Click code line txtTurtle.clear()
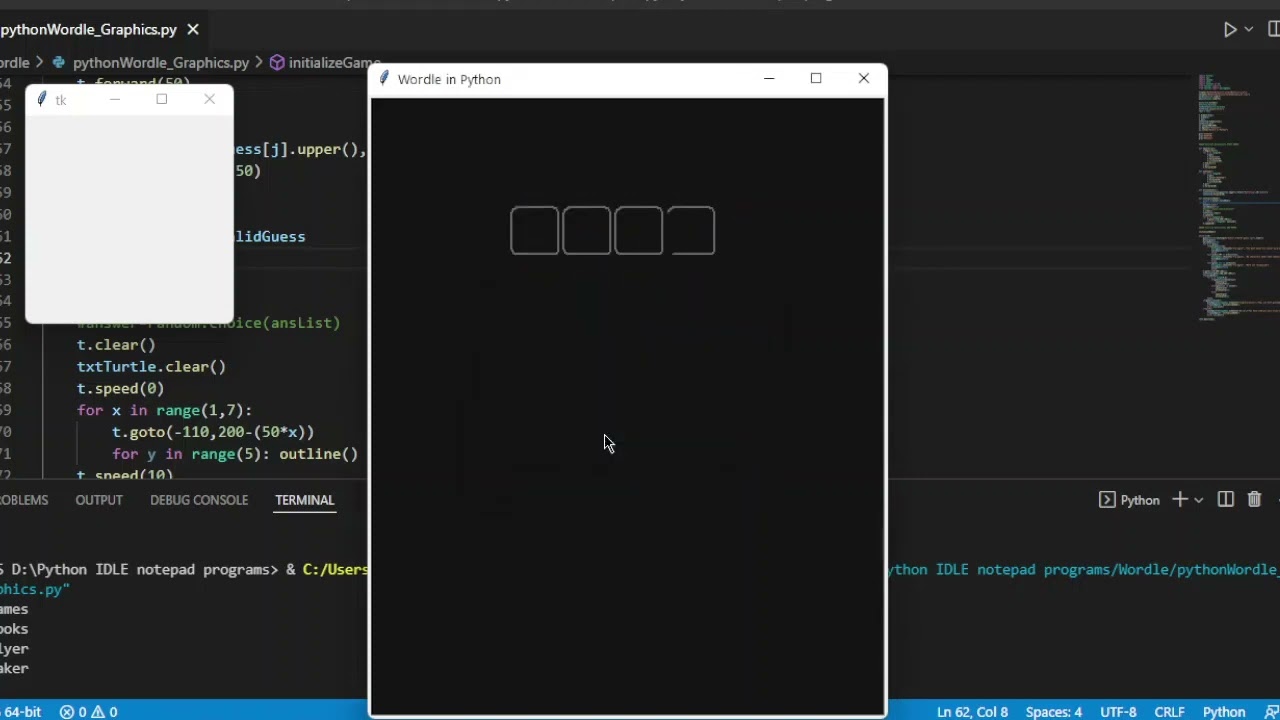The width and height of the screenshot is (1280, 720). click(151, 366)
